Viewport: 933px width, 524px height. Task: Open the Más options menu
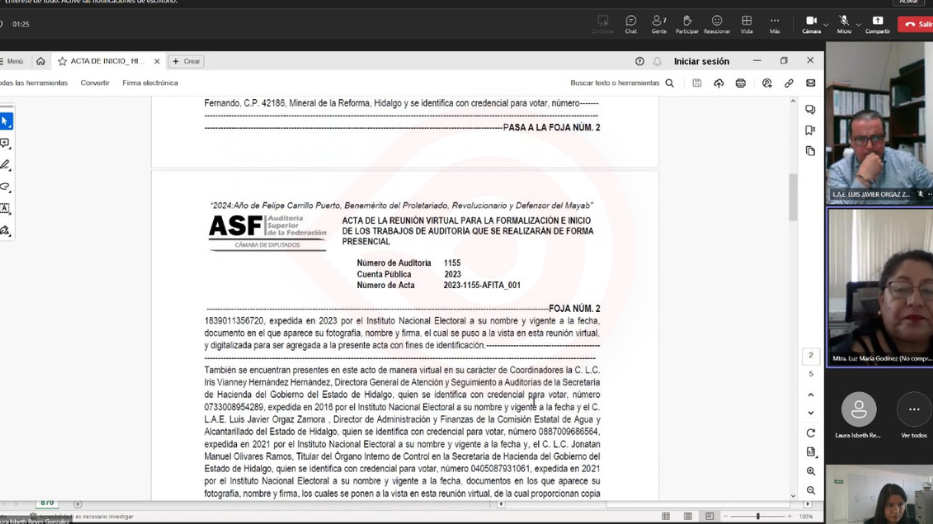(x=774, y=23)
